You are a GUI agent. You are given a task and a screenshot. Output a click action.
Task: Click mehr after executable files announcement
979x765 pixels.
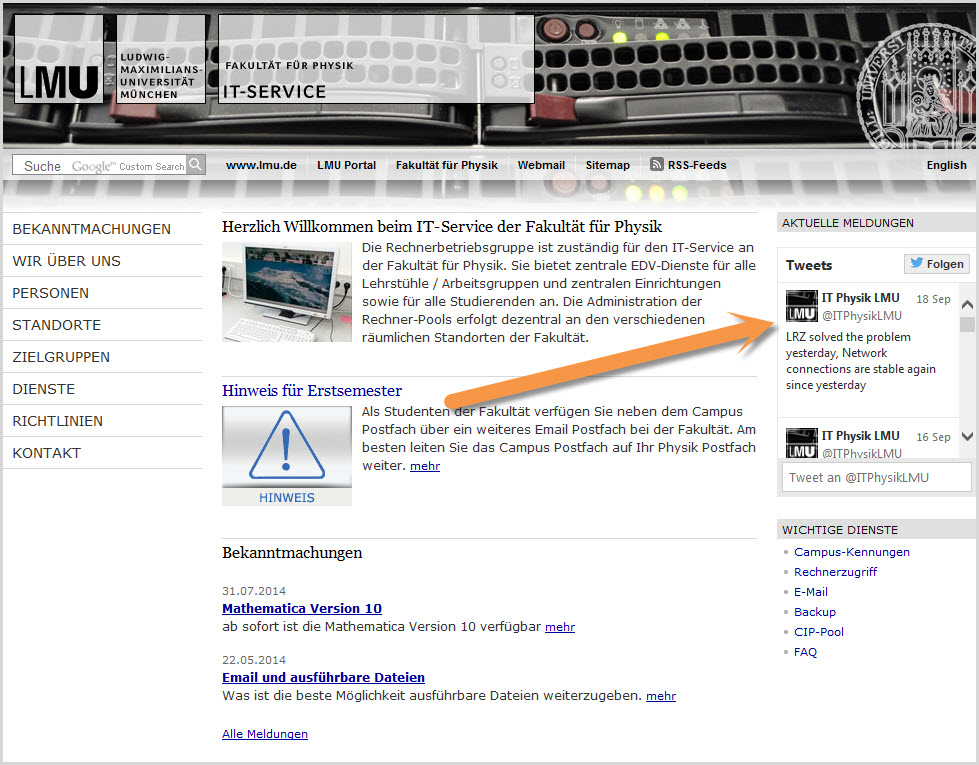661,696
